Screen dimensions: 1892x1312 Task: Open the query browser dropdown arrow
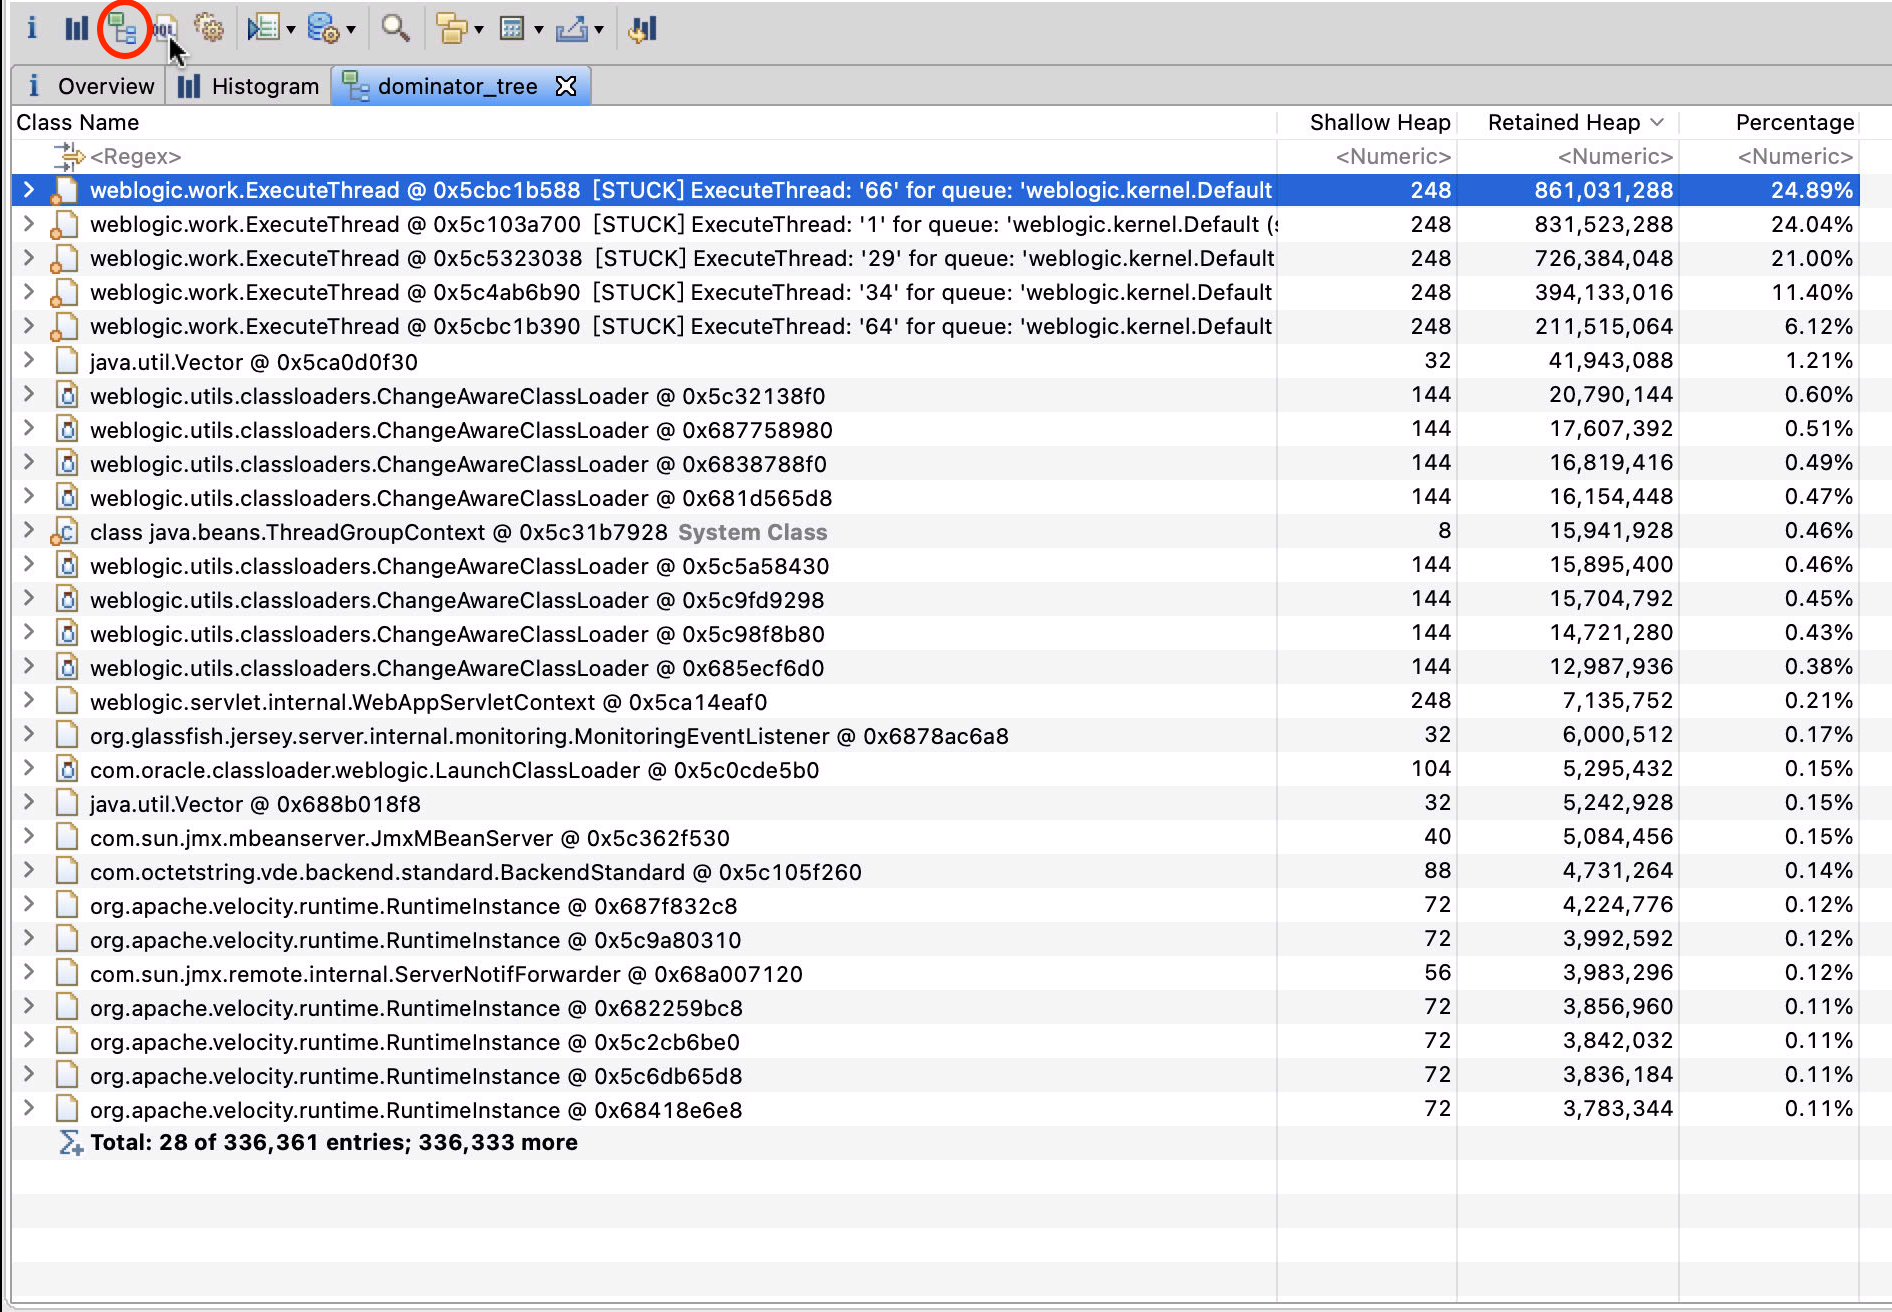tap(351, 30)
